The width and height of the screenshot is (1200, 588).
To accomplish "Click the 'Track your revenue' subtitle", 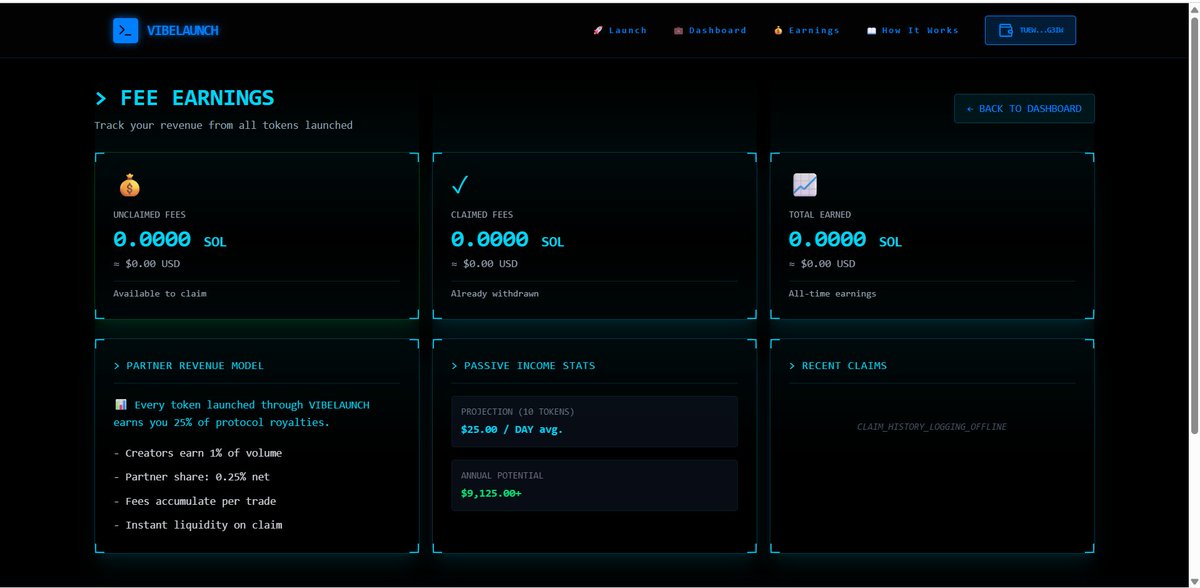I will pos(223,125).
